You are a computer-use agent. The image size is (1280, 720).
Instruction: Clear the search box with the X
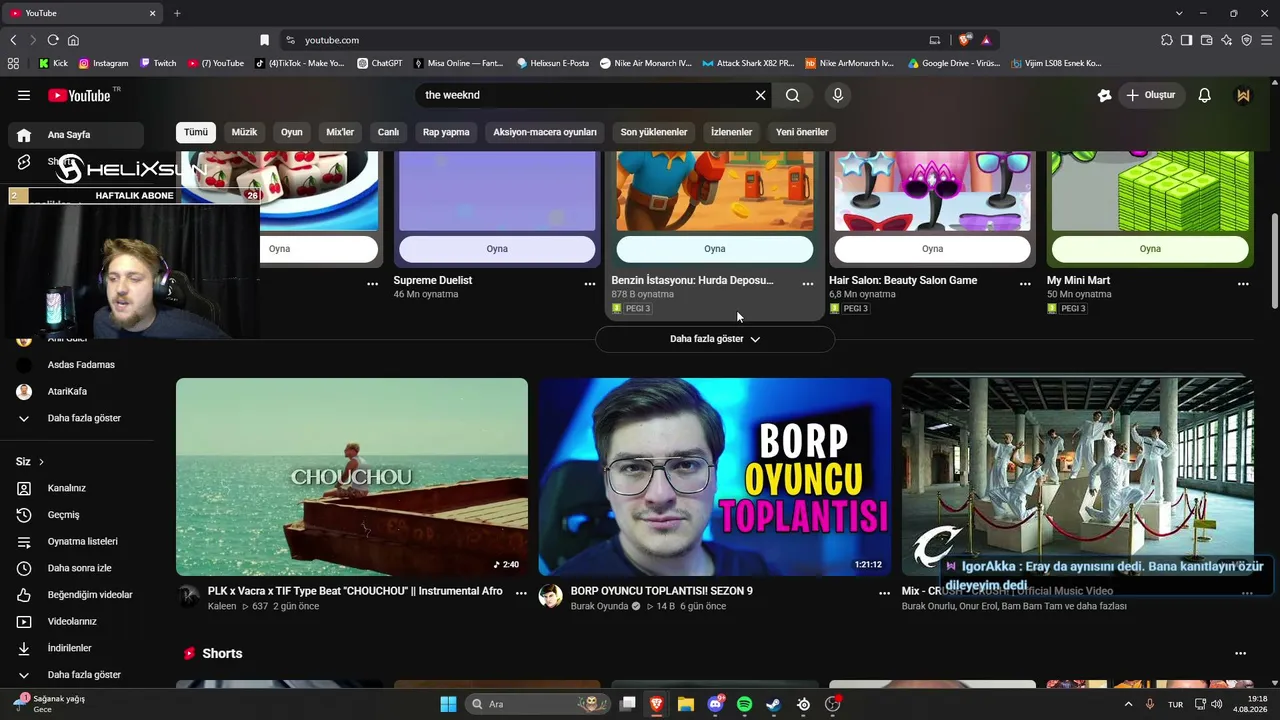(x=760, y=95)
